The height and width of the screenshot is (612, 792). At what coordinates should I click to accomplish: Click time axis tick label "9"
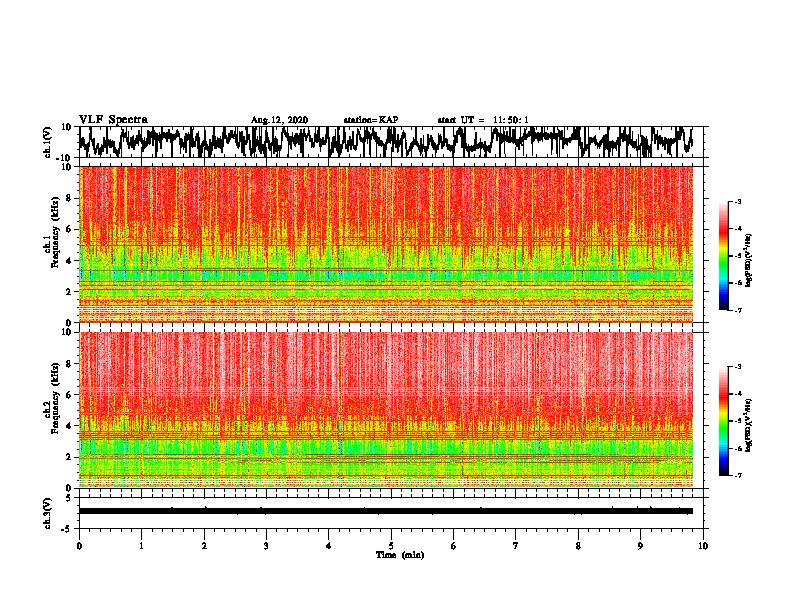click(640, 546)
